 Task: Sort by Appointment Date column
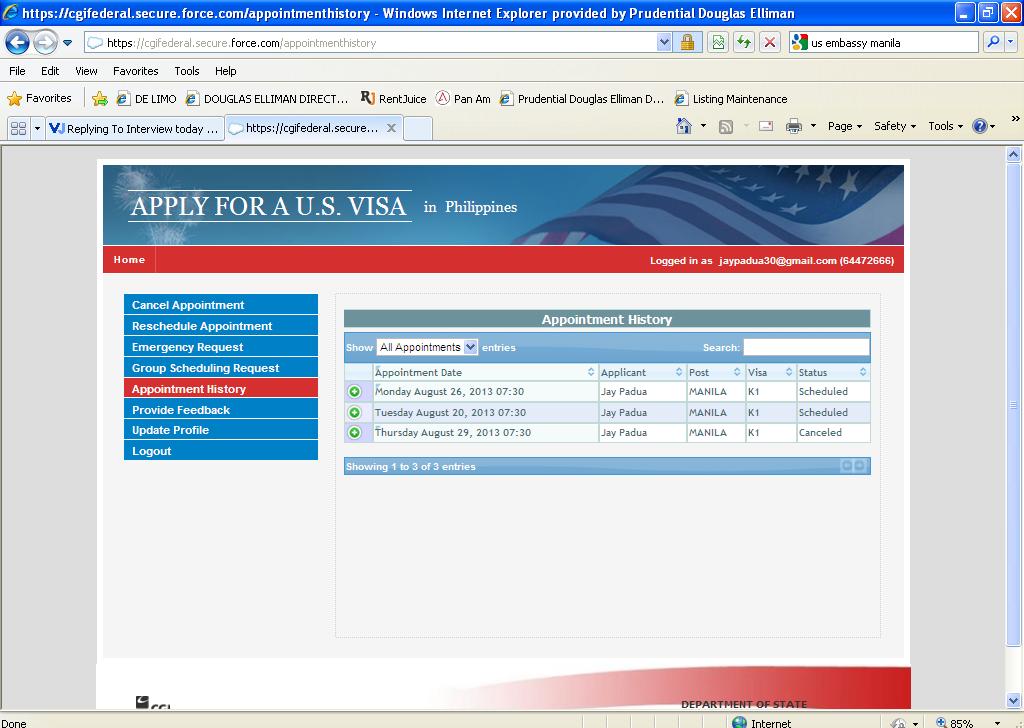pyautogui.click(x=485, y=372)
